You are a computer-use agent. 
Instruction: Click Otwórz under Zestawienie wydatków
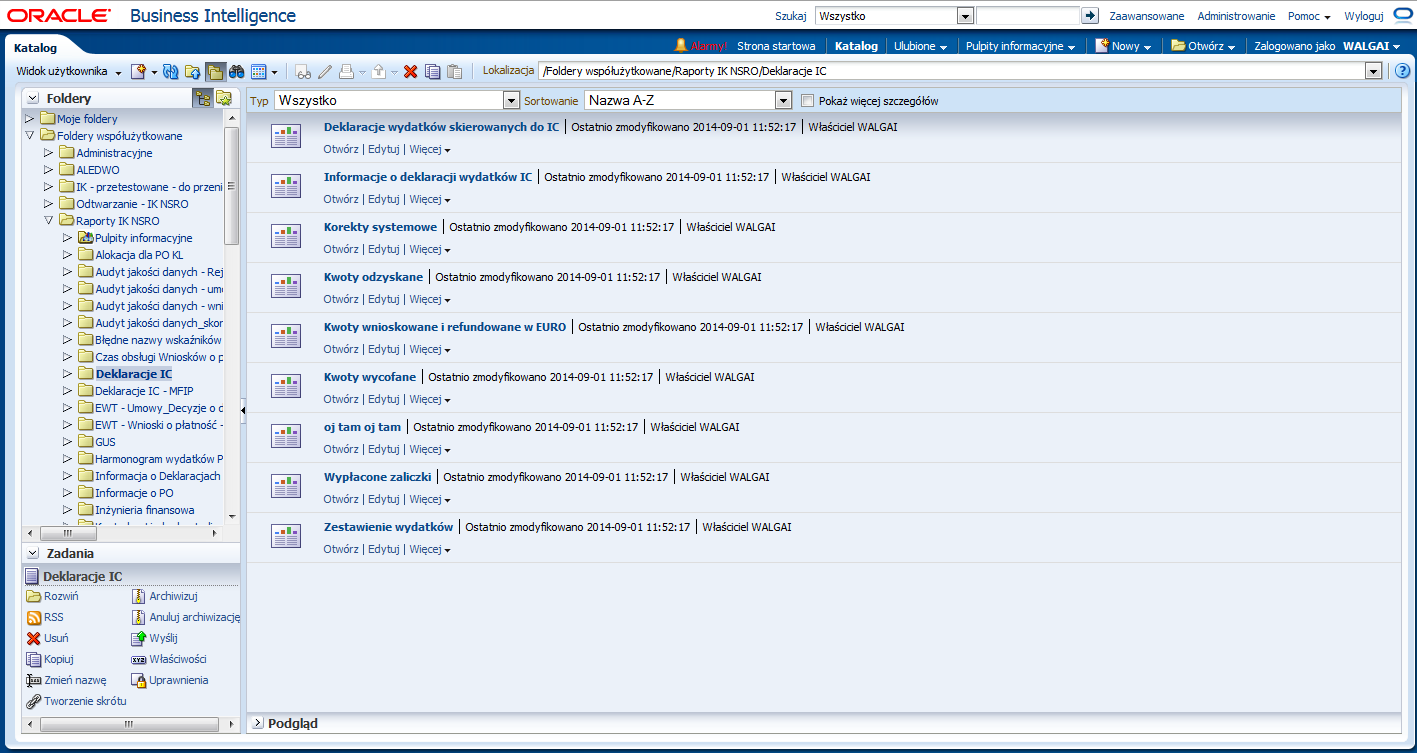341,549
